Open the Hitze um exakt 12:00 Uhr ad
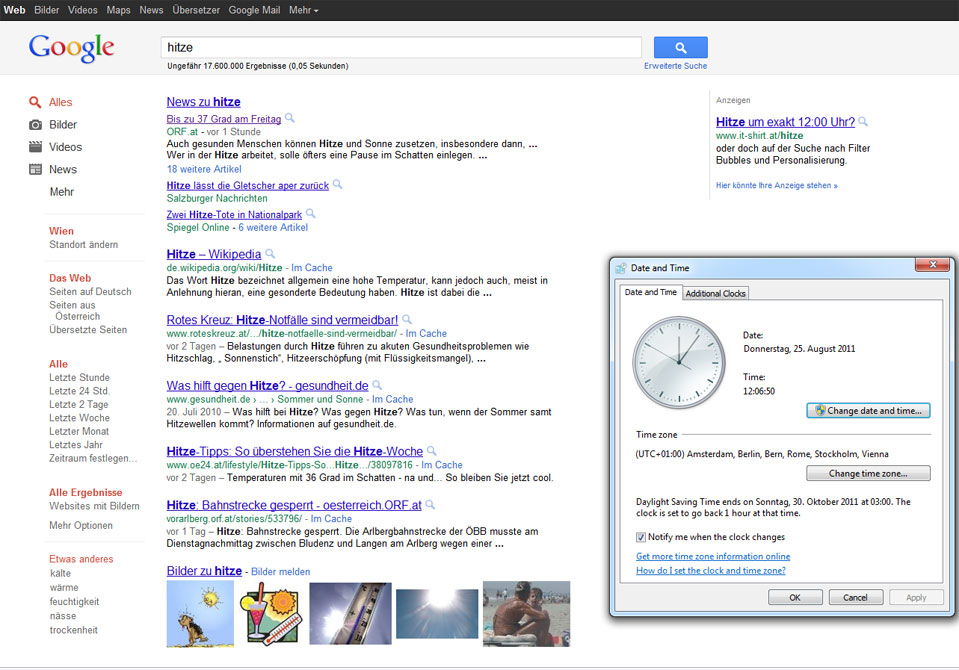959x670 pixels. click(x=785, y=122)
